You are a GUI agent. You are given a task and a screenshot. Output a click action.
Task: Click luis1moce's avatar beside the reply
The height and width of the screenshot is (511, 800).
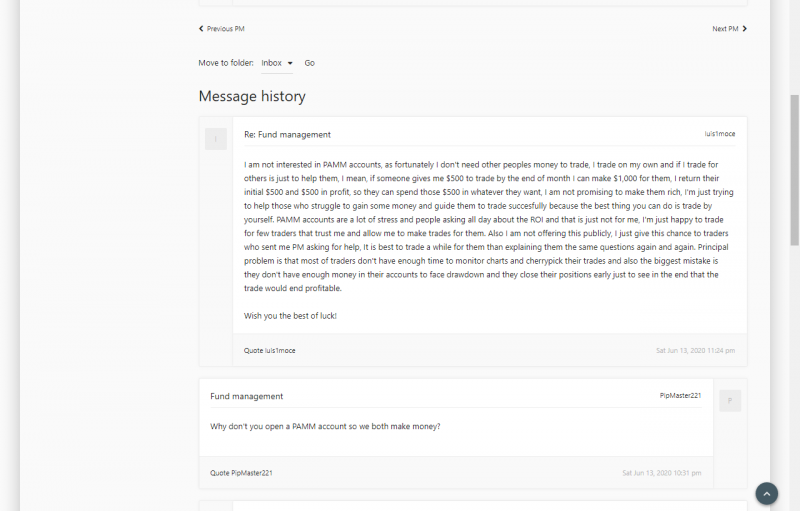point(216,139)
